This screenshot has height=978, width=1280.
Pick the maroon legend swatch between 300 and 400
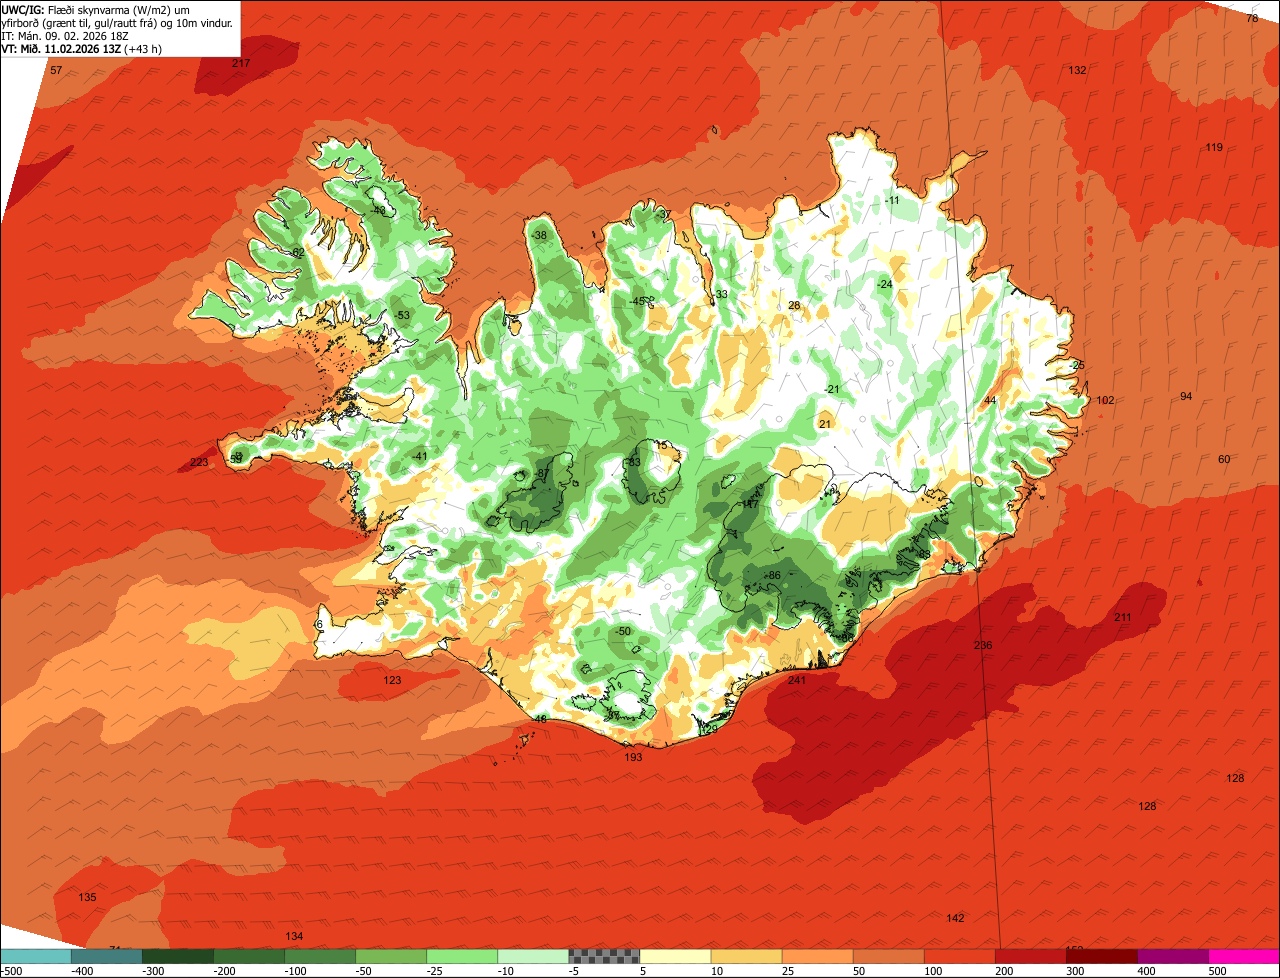click(x=1102, y=956)
